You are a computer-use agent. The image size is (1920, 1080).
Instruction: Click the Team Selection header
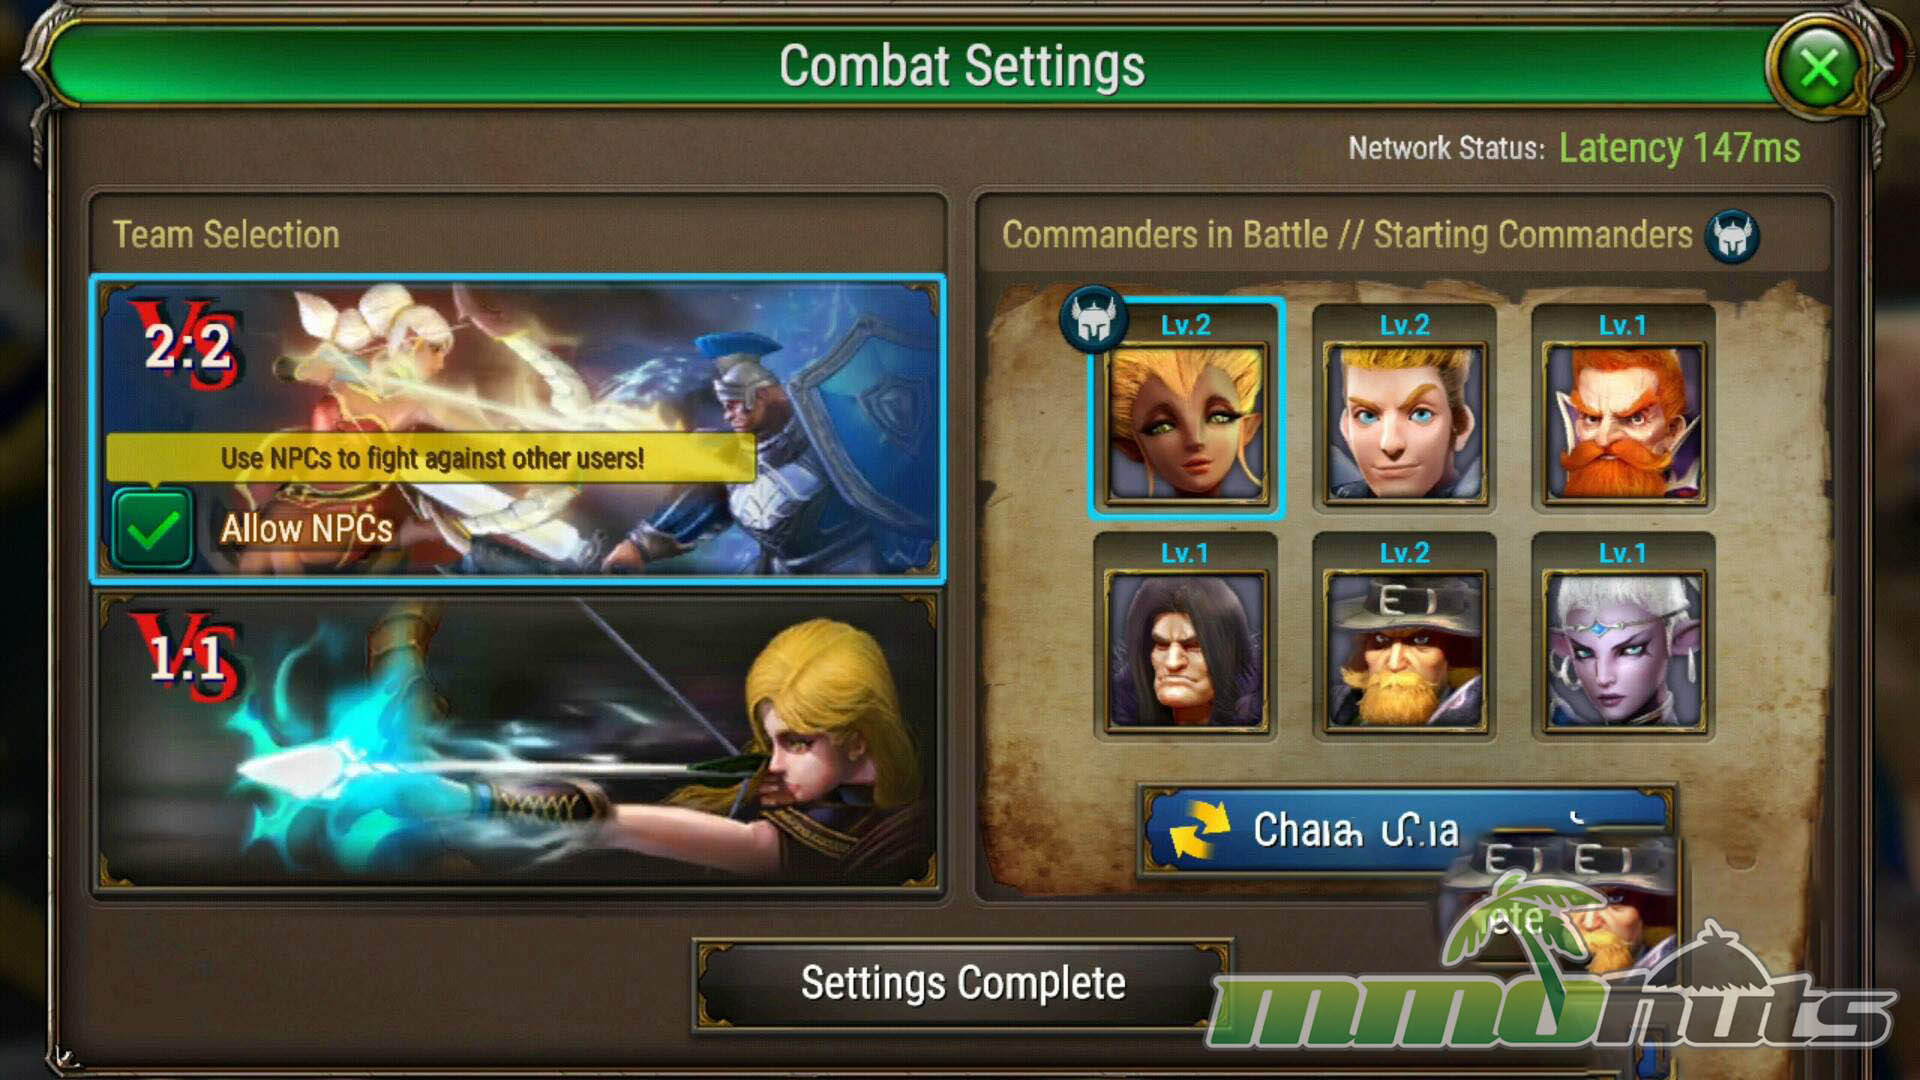(x=226, y=235)
